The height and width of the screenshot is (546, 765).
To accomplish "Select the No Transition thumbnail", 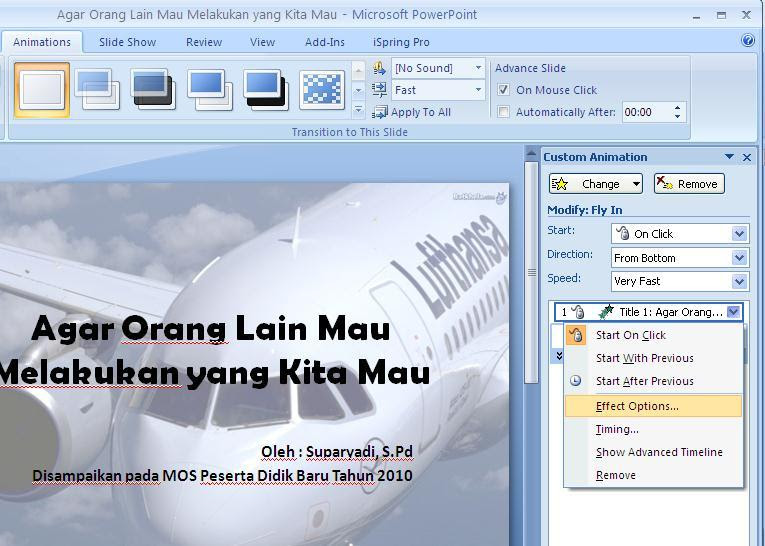I will pyautogui.click(x=42, y=90).
